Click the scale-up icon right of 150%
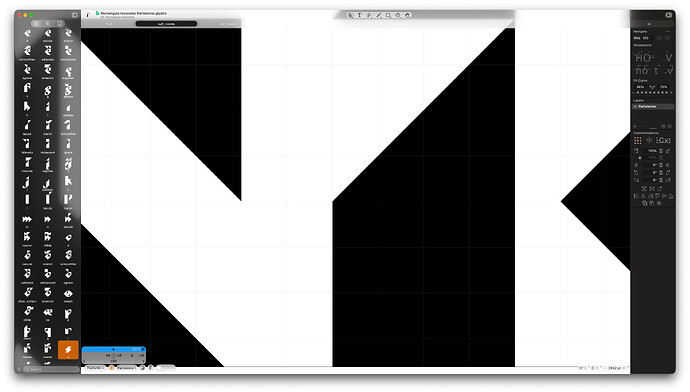This screenshot has width=690, height=392. [x=668, y=151]
